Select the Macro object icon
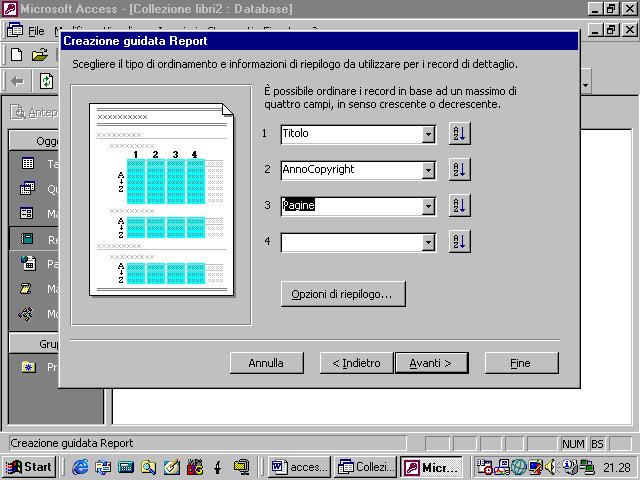 tap(25, 289)
